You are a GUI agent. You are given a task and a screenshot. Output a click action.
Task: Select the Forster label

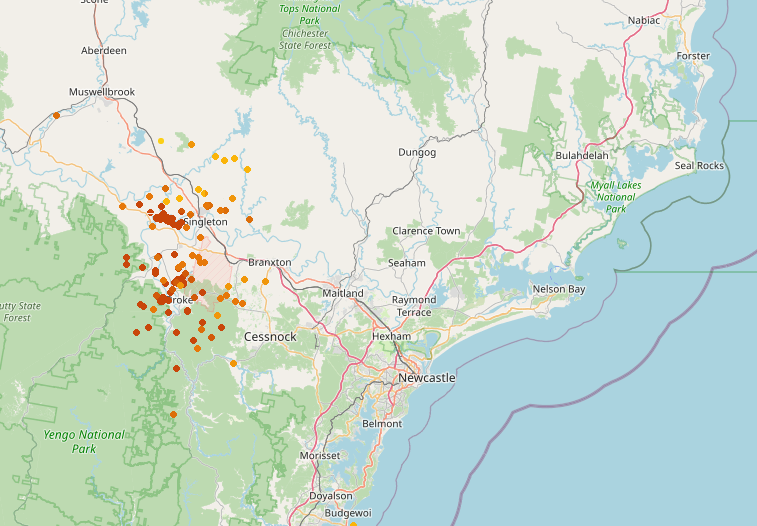point(693,56)
